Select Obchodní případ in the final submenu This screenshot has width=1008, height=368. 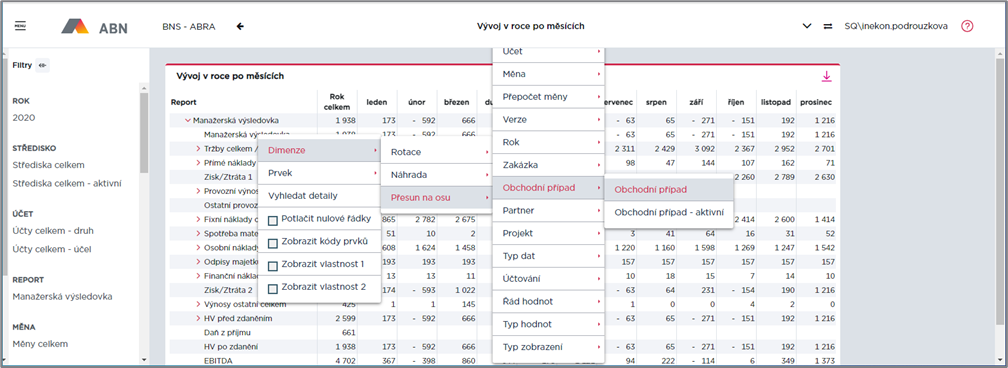tap(669, 190)
